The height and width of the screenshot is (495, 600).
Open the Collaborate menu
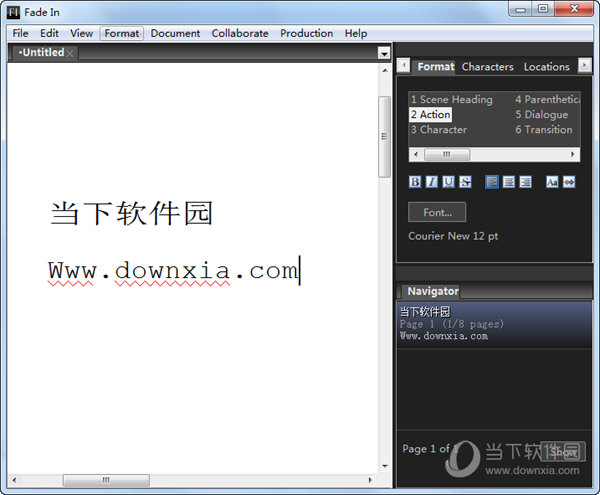point(240,33)
